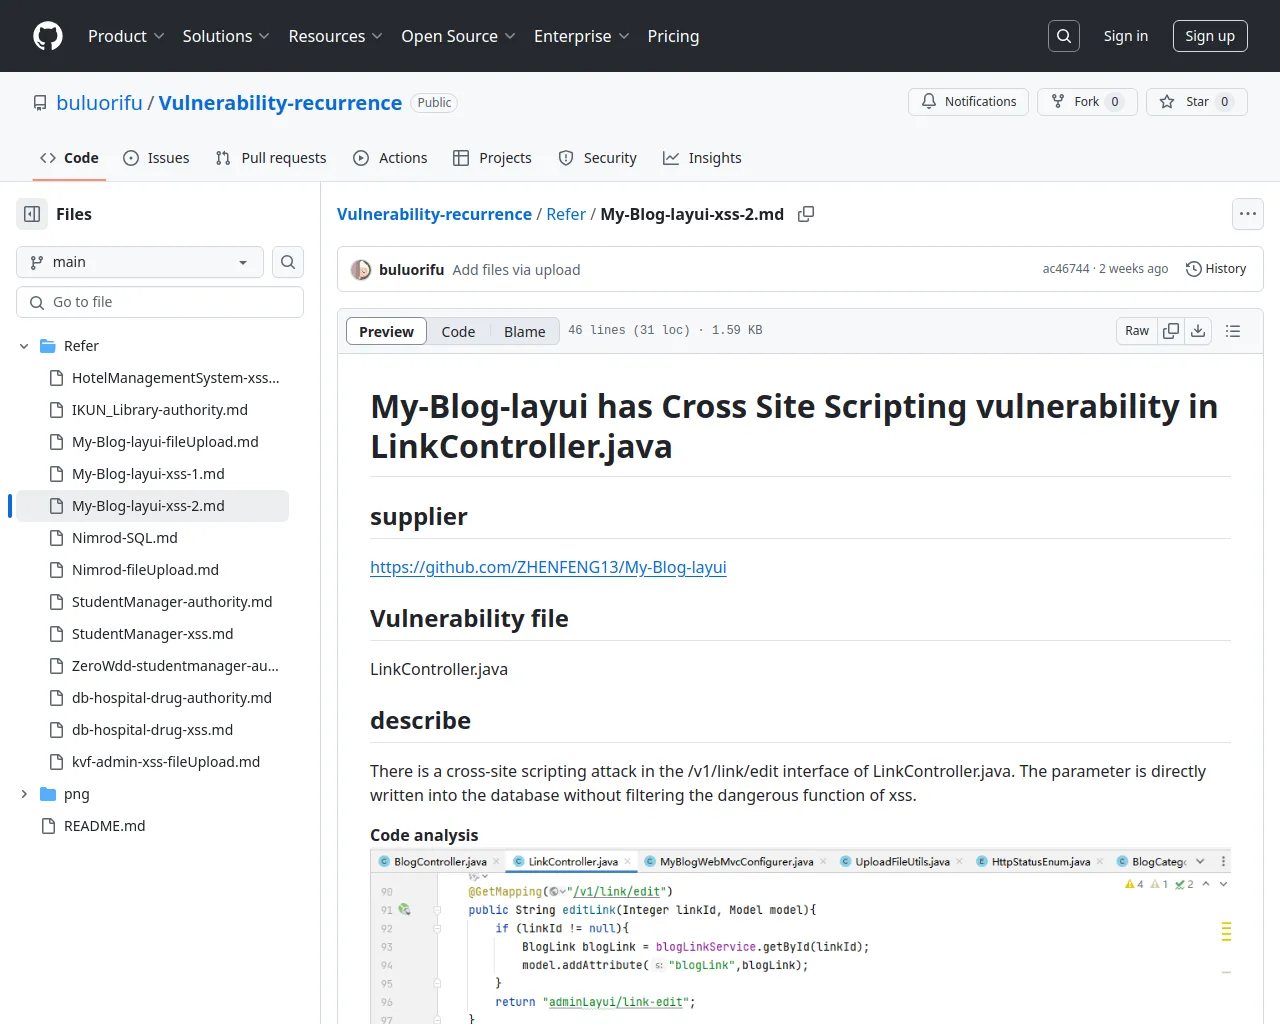
Task: Open the Projects tab
Action: pyautogui.click(x=492, y=158)
